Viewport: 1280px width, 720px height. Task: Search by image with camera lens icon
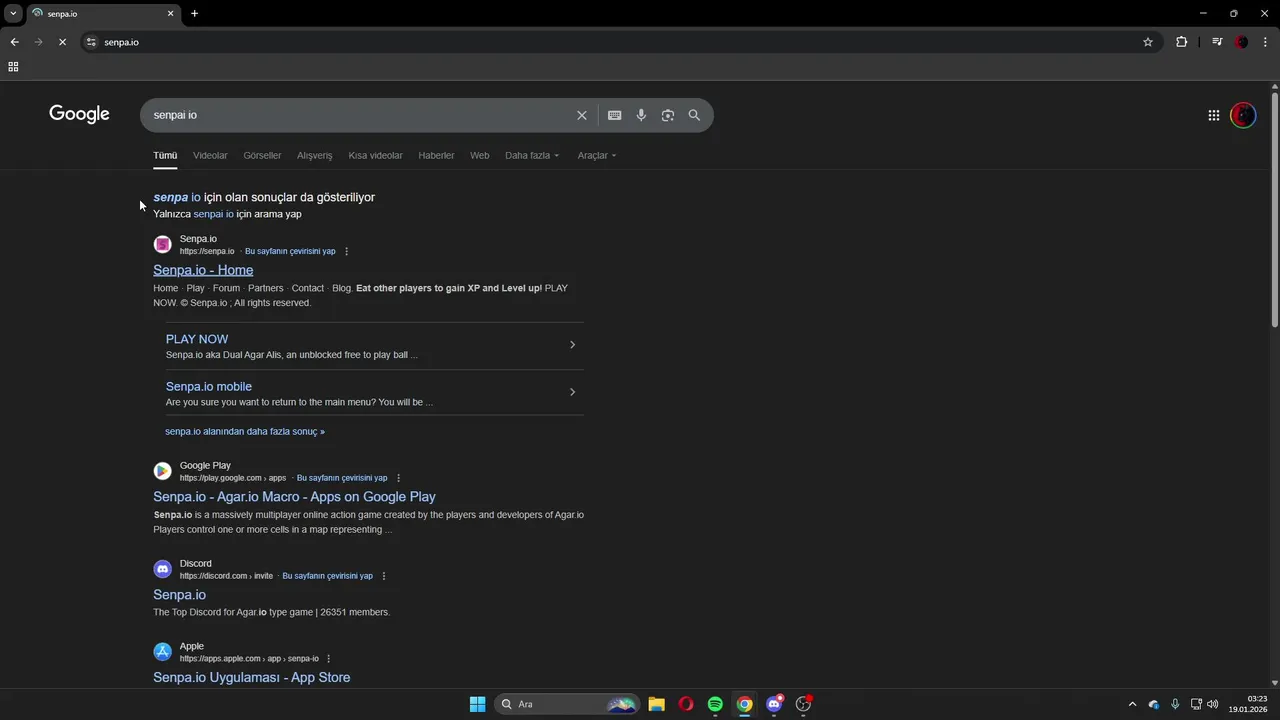pyautogui.click(x=667, y=115)
